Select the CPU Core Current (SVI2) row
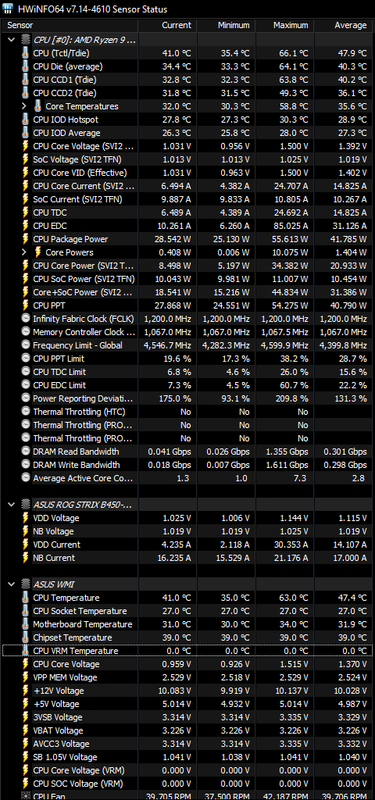Viewport: 375px width, 800px height. pos(187,186)
